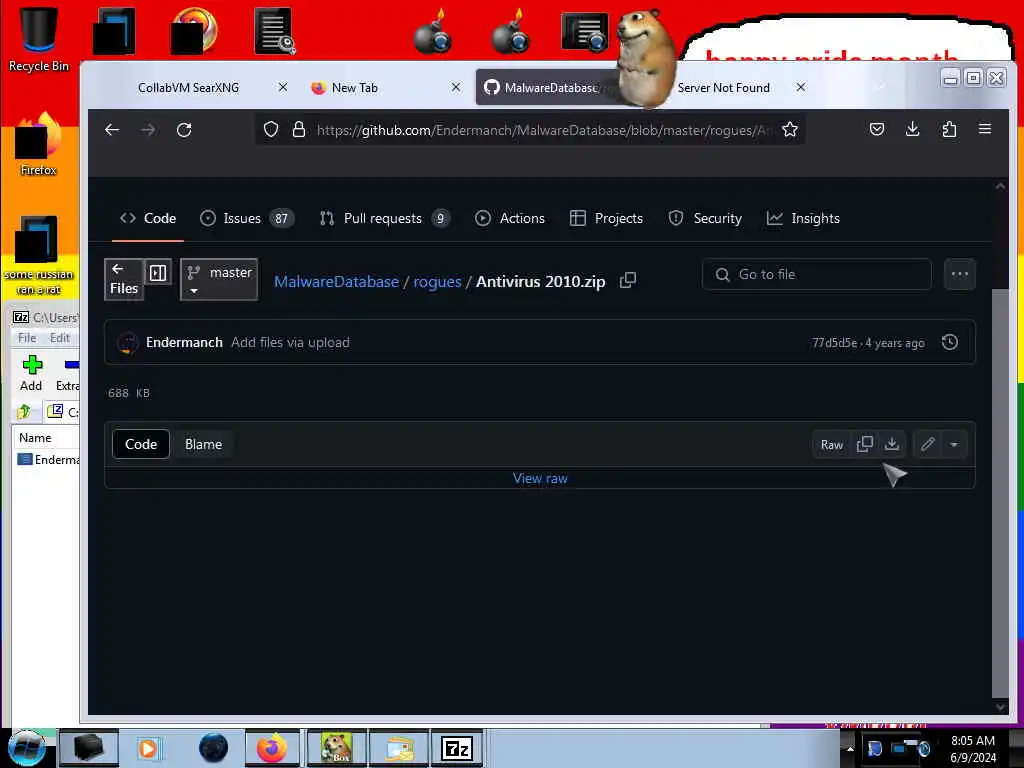Switch to the Server Not Found tab
This screenshot has height=768, width=1024.
pos(723,88)
